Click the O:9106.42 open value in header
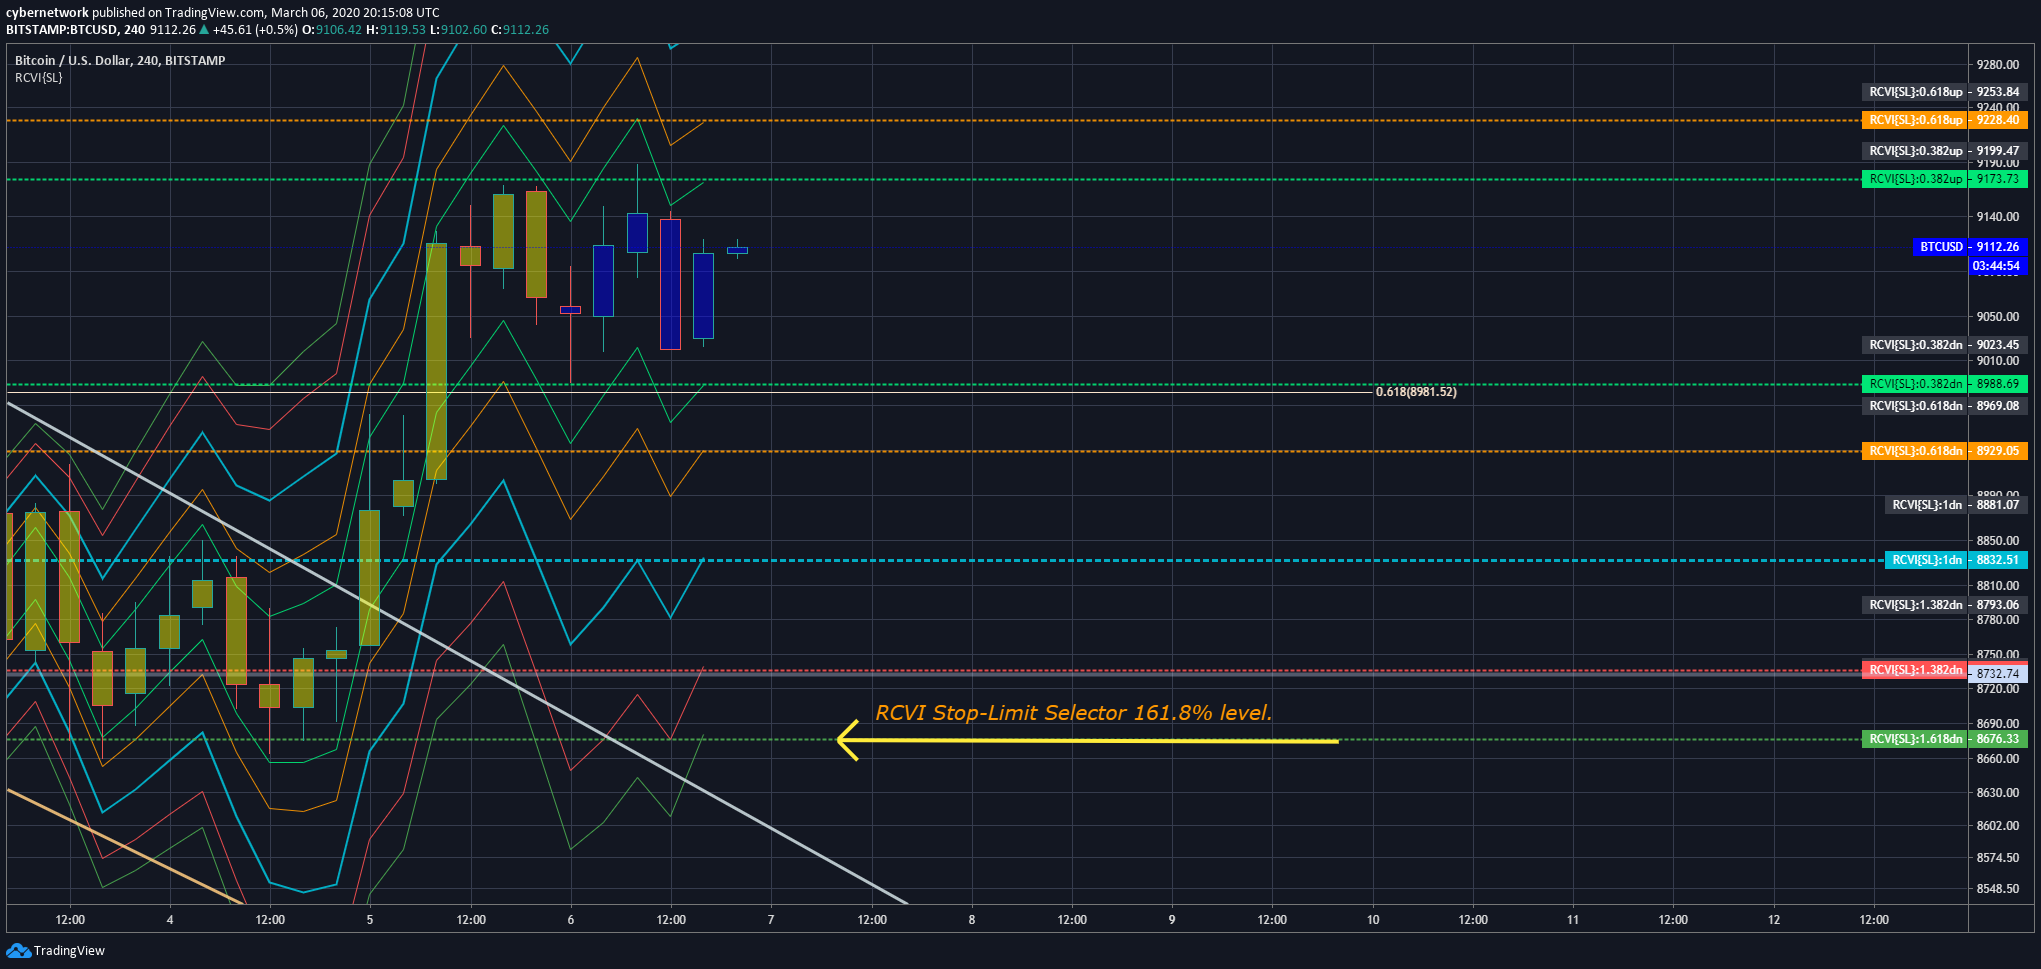The height and width of the screenshot is (969, 2041). (333, 30)
